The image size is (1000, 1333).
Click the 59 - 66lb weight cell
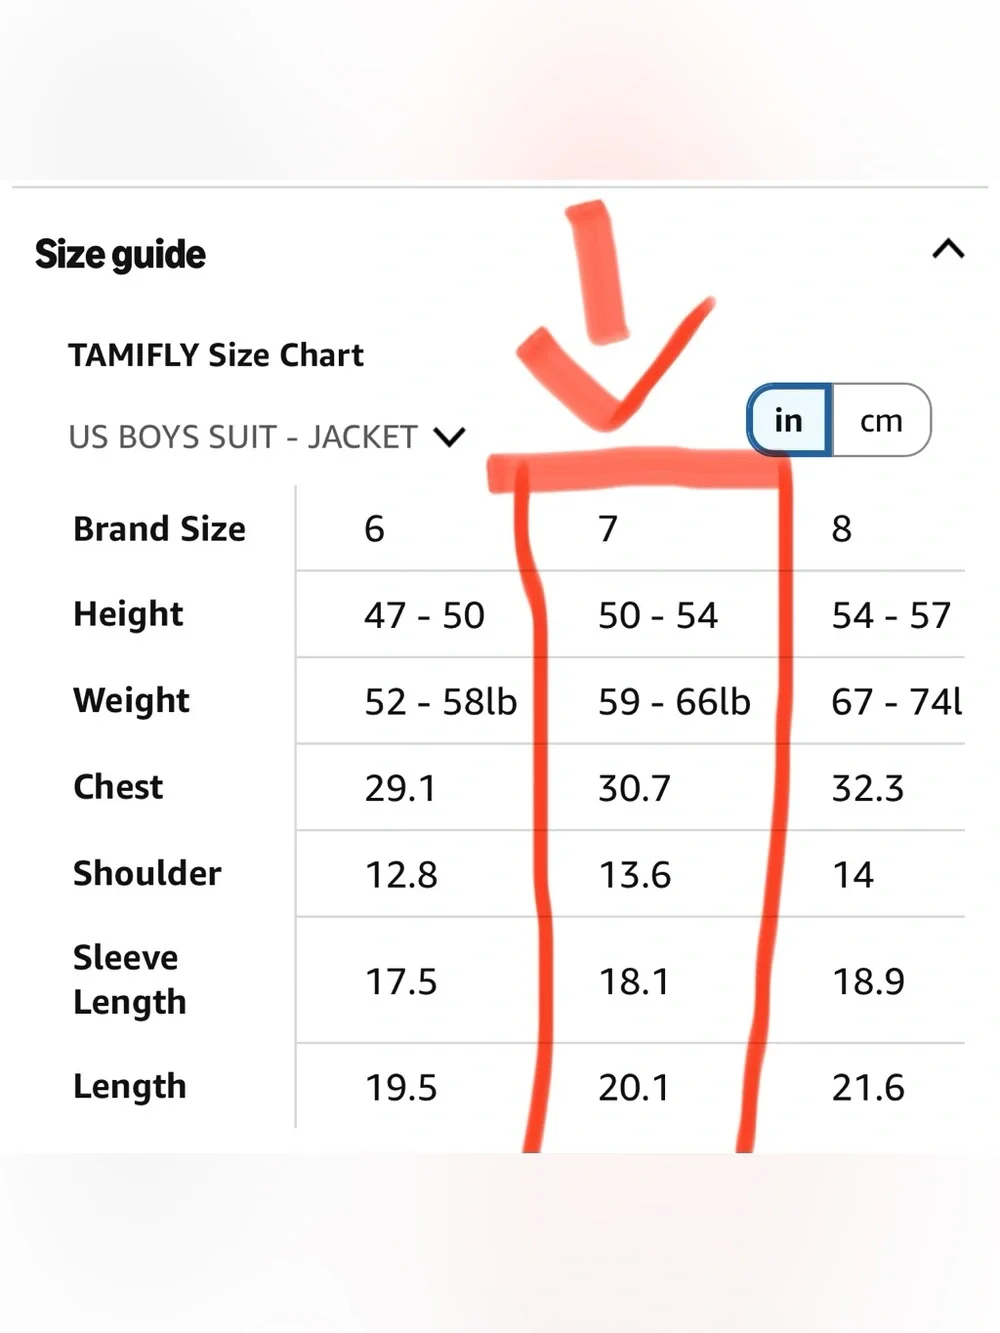tap(674, 702)
